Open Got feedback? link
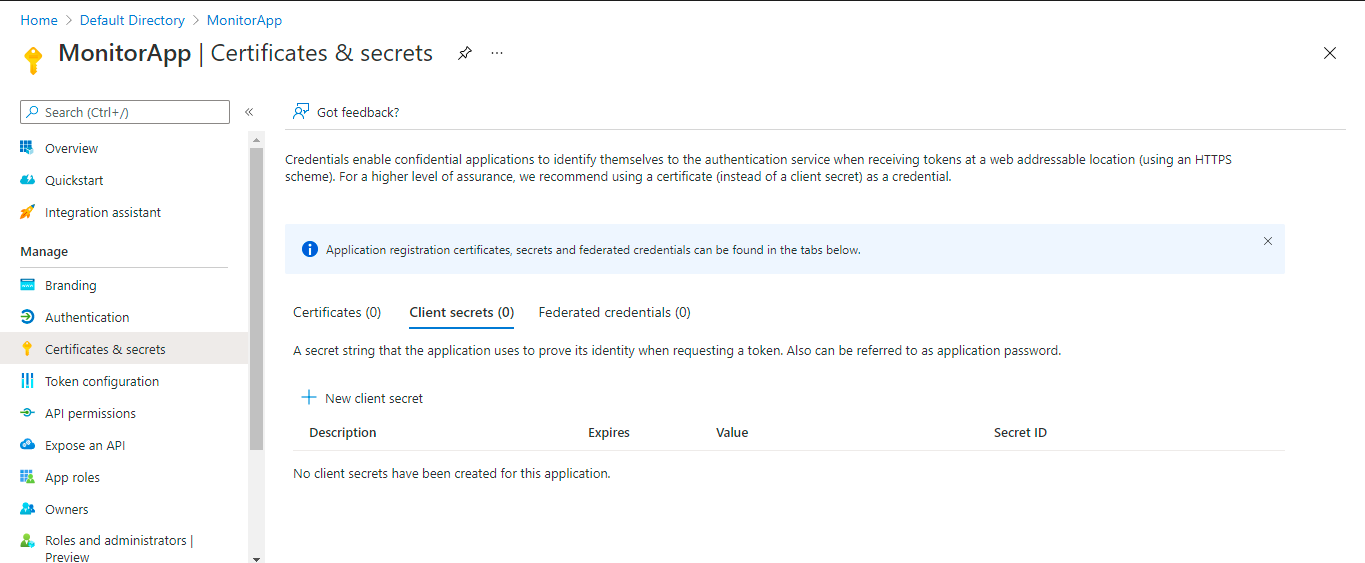The width and height of the screenshot is (1365, 563). point(358,112)
